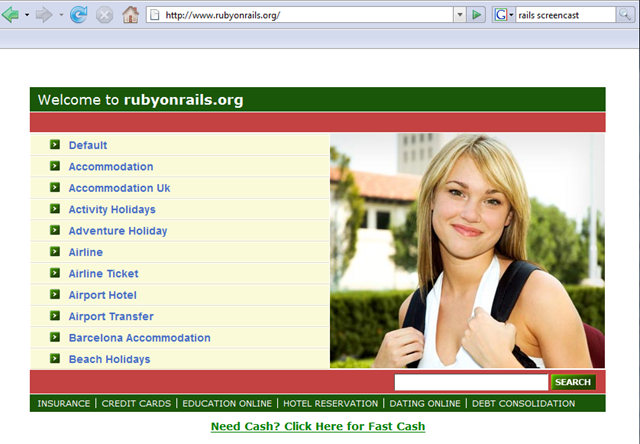Open the Adventure Holiday link
Image resolution: width=640 pixels, height=444 pixels.
tap(118, 231)
